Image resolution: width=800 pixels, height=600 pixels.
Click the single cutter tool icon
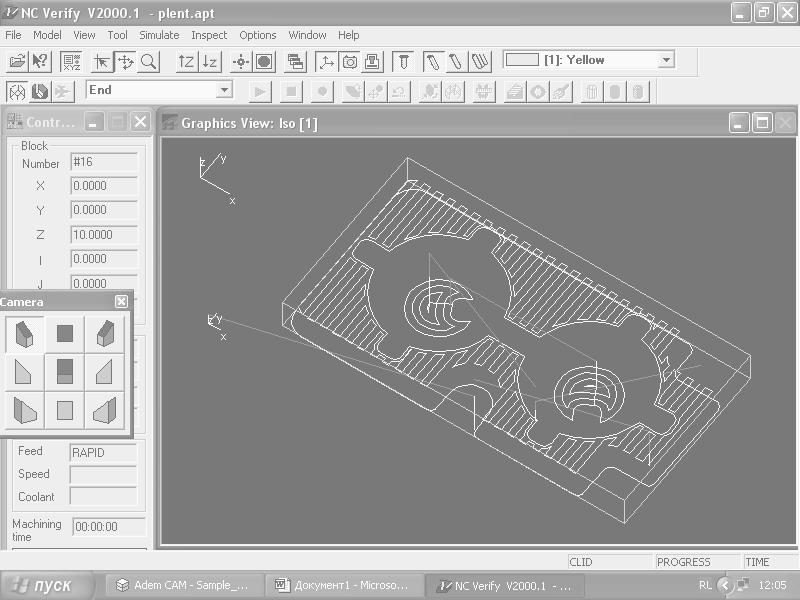tap(403, 62)
